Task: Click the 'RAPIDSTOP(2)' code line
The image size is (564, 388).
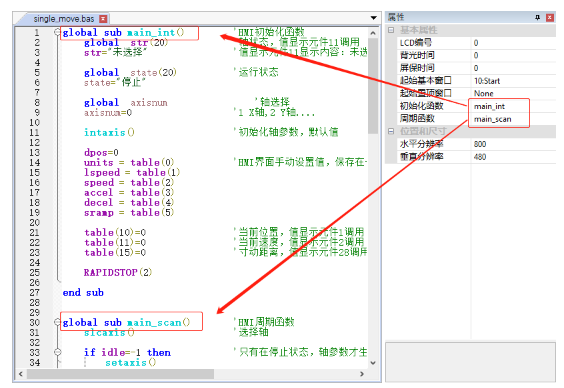Action: 118,273
